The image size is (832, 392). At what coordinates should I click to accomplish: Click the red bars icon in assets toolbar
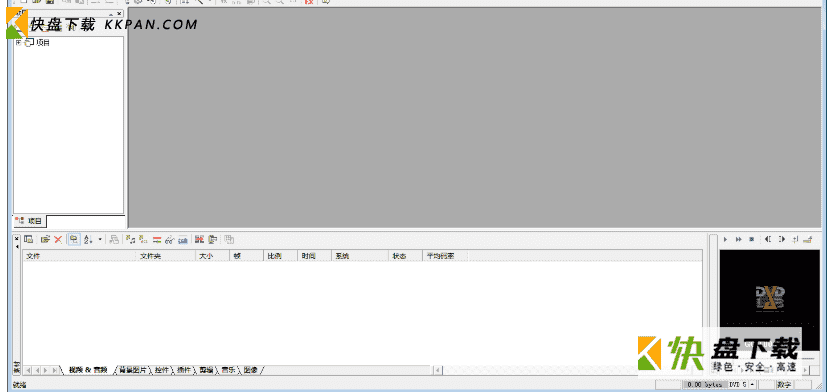click(157, 240)
